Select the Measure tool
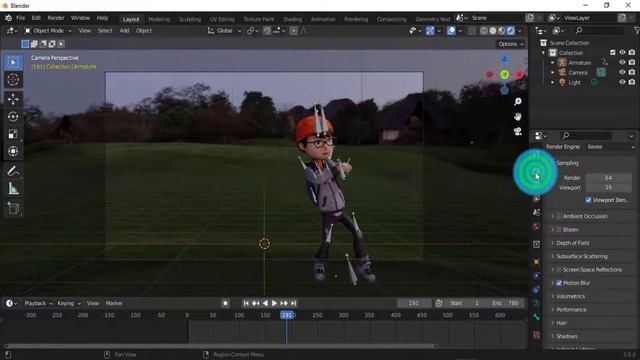640x360 pixels. tap(13, 189)
